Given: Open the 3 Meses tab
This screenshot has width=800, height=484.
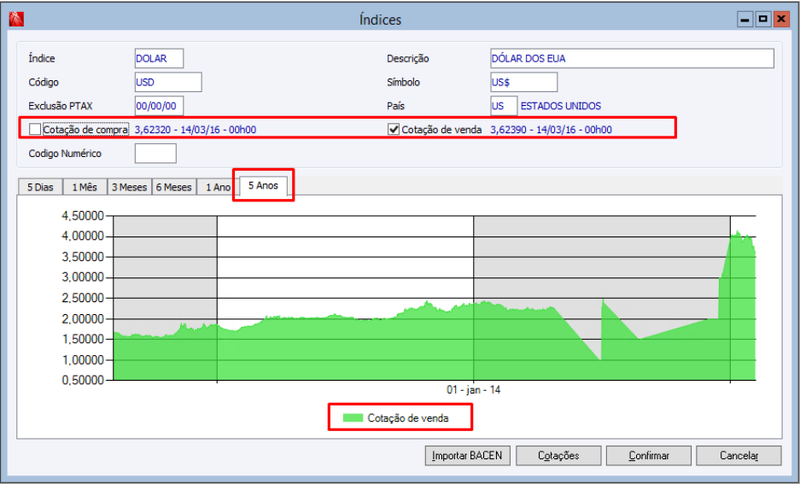Looking at the screenshot, I should pos(129,187).
